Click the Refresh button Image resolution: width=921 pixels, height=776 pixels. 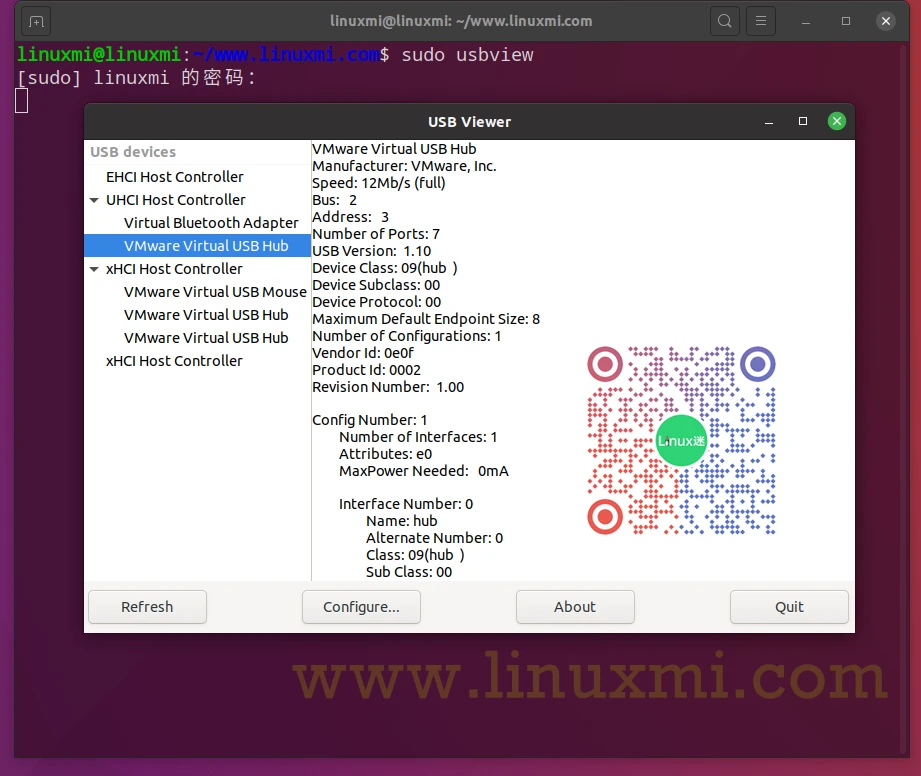(147, 607)
